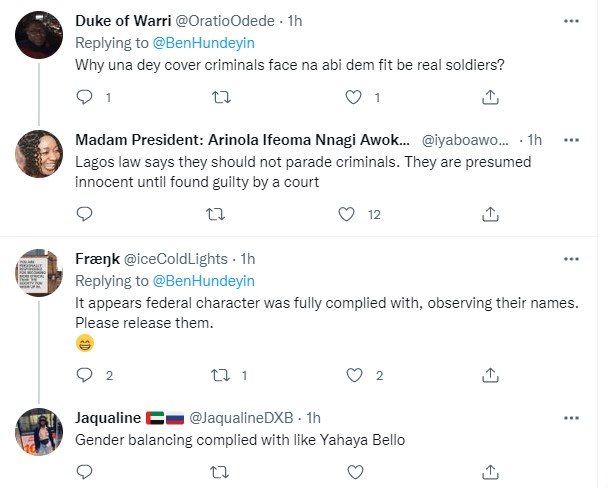Share Fræŋk's tweet
Image resolution: width=608 pixels, height=488 pixels.
pos(491,375)
